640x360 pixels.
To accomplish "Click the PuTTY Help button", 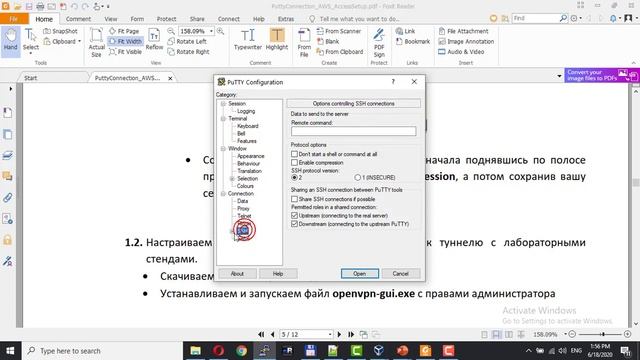I will coord(278,273).
